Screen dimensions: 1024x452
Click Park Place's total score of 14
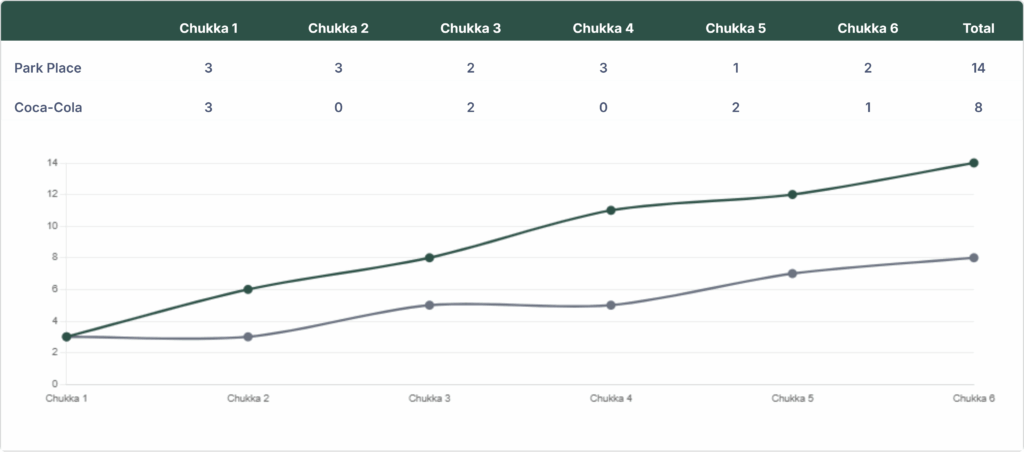(x=978, y=68)
